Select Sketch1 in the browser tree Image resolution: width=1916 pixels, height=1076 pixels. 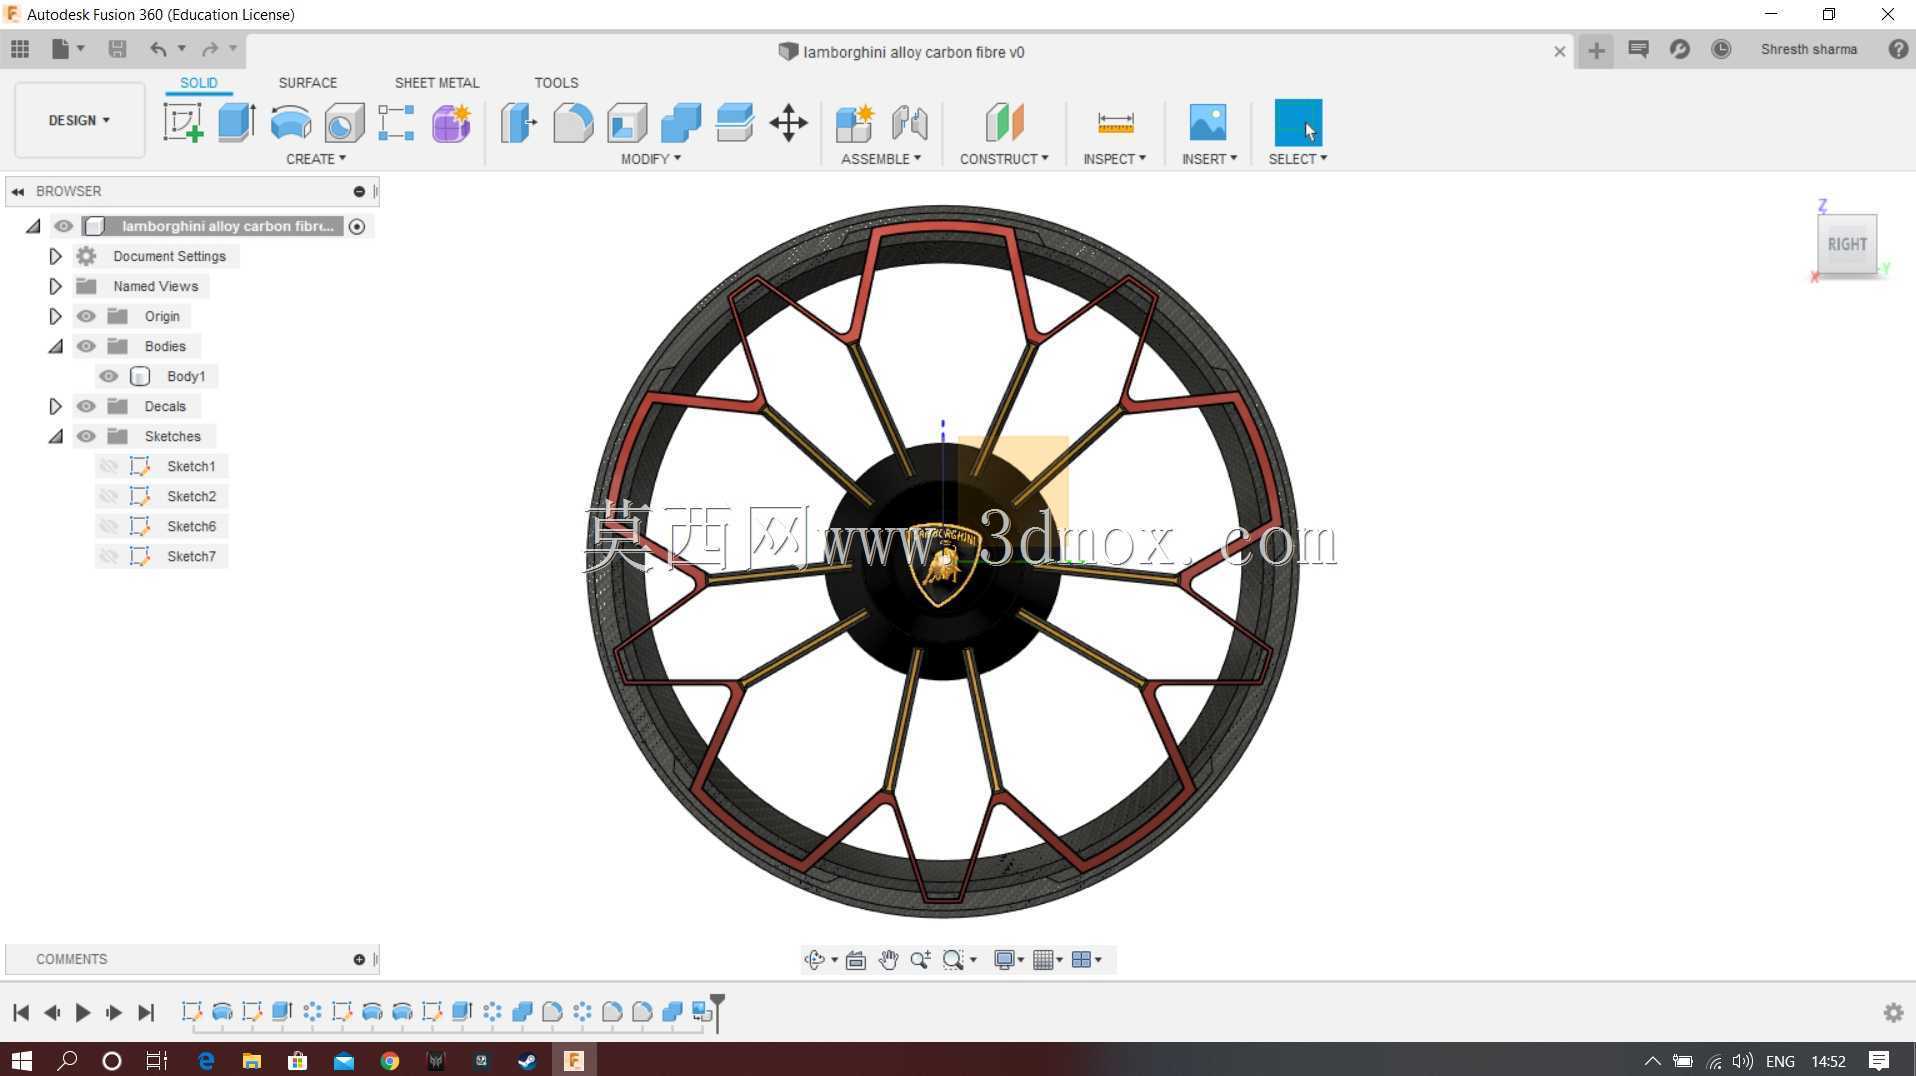click(191, 466)
